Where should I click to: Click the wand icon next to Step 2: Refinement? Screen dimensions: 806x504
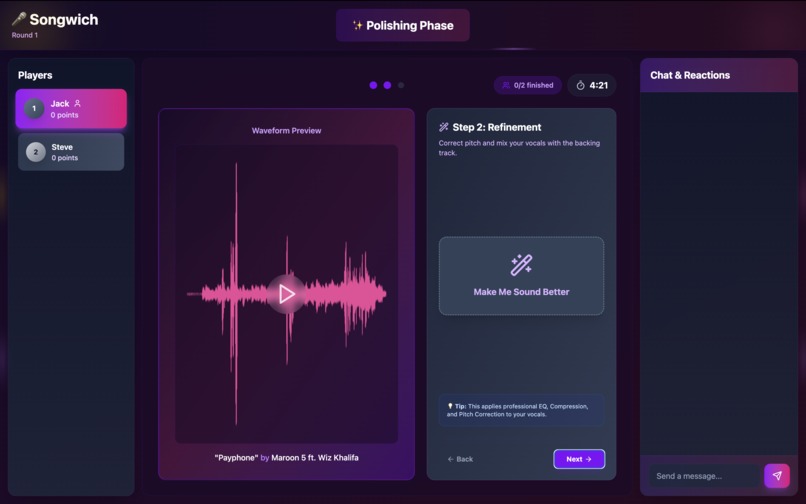click(444, 127)
